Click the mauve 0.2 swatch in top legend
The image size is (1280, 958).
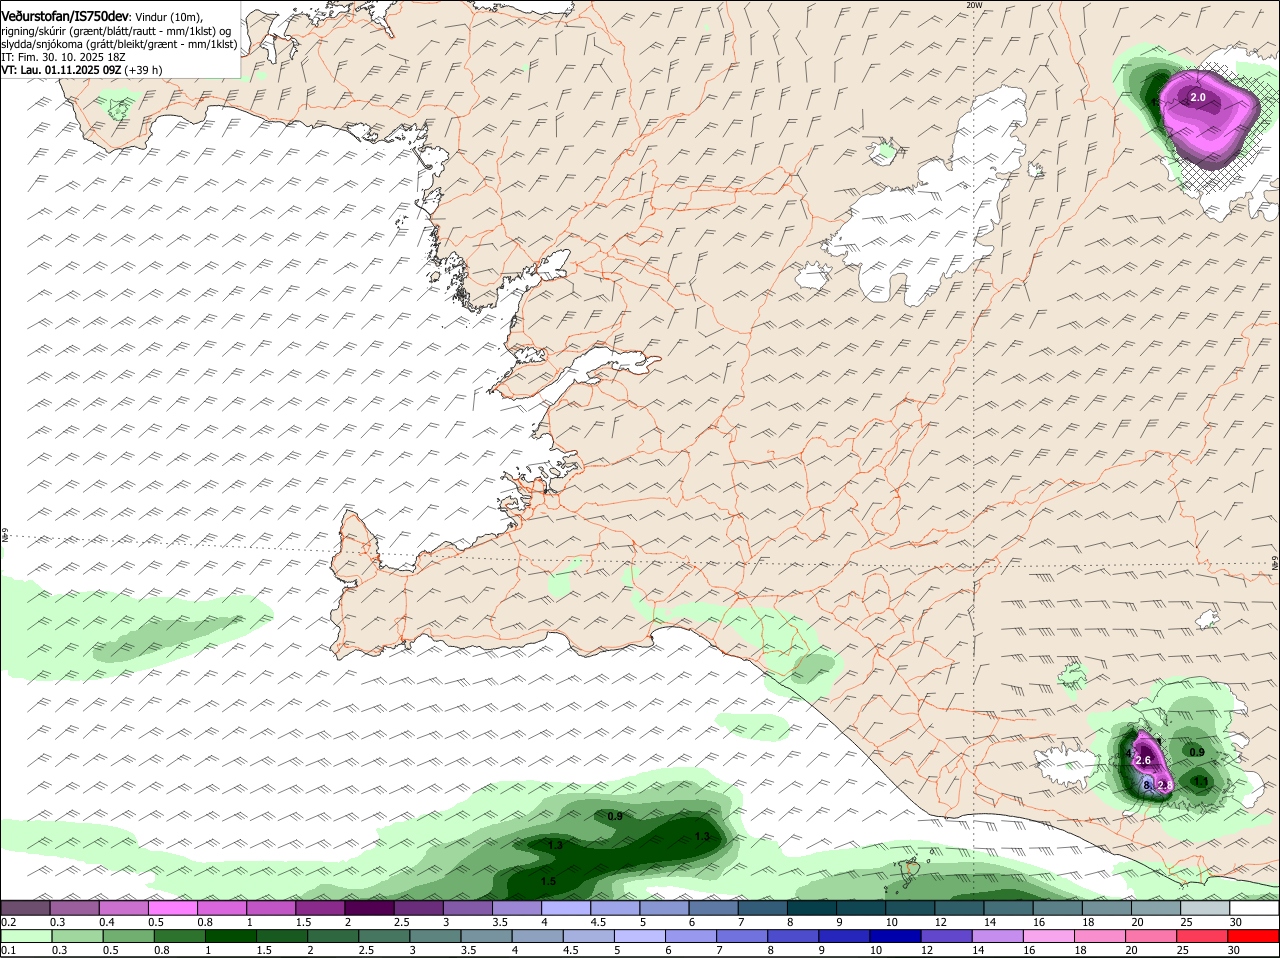pyautogui.click(x=25, y=908)
